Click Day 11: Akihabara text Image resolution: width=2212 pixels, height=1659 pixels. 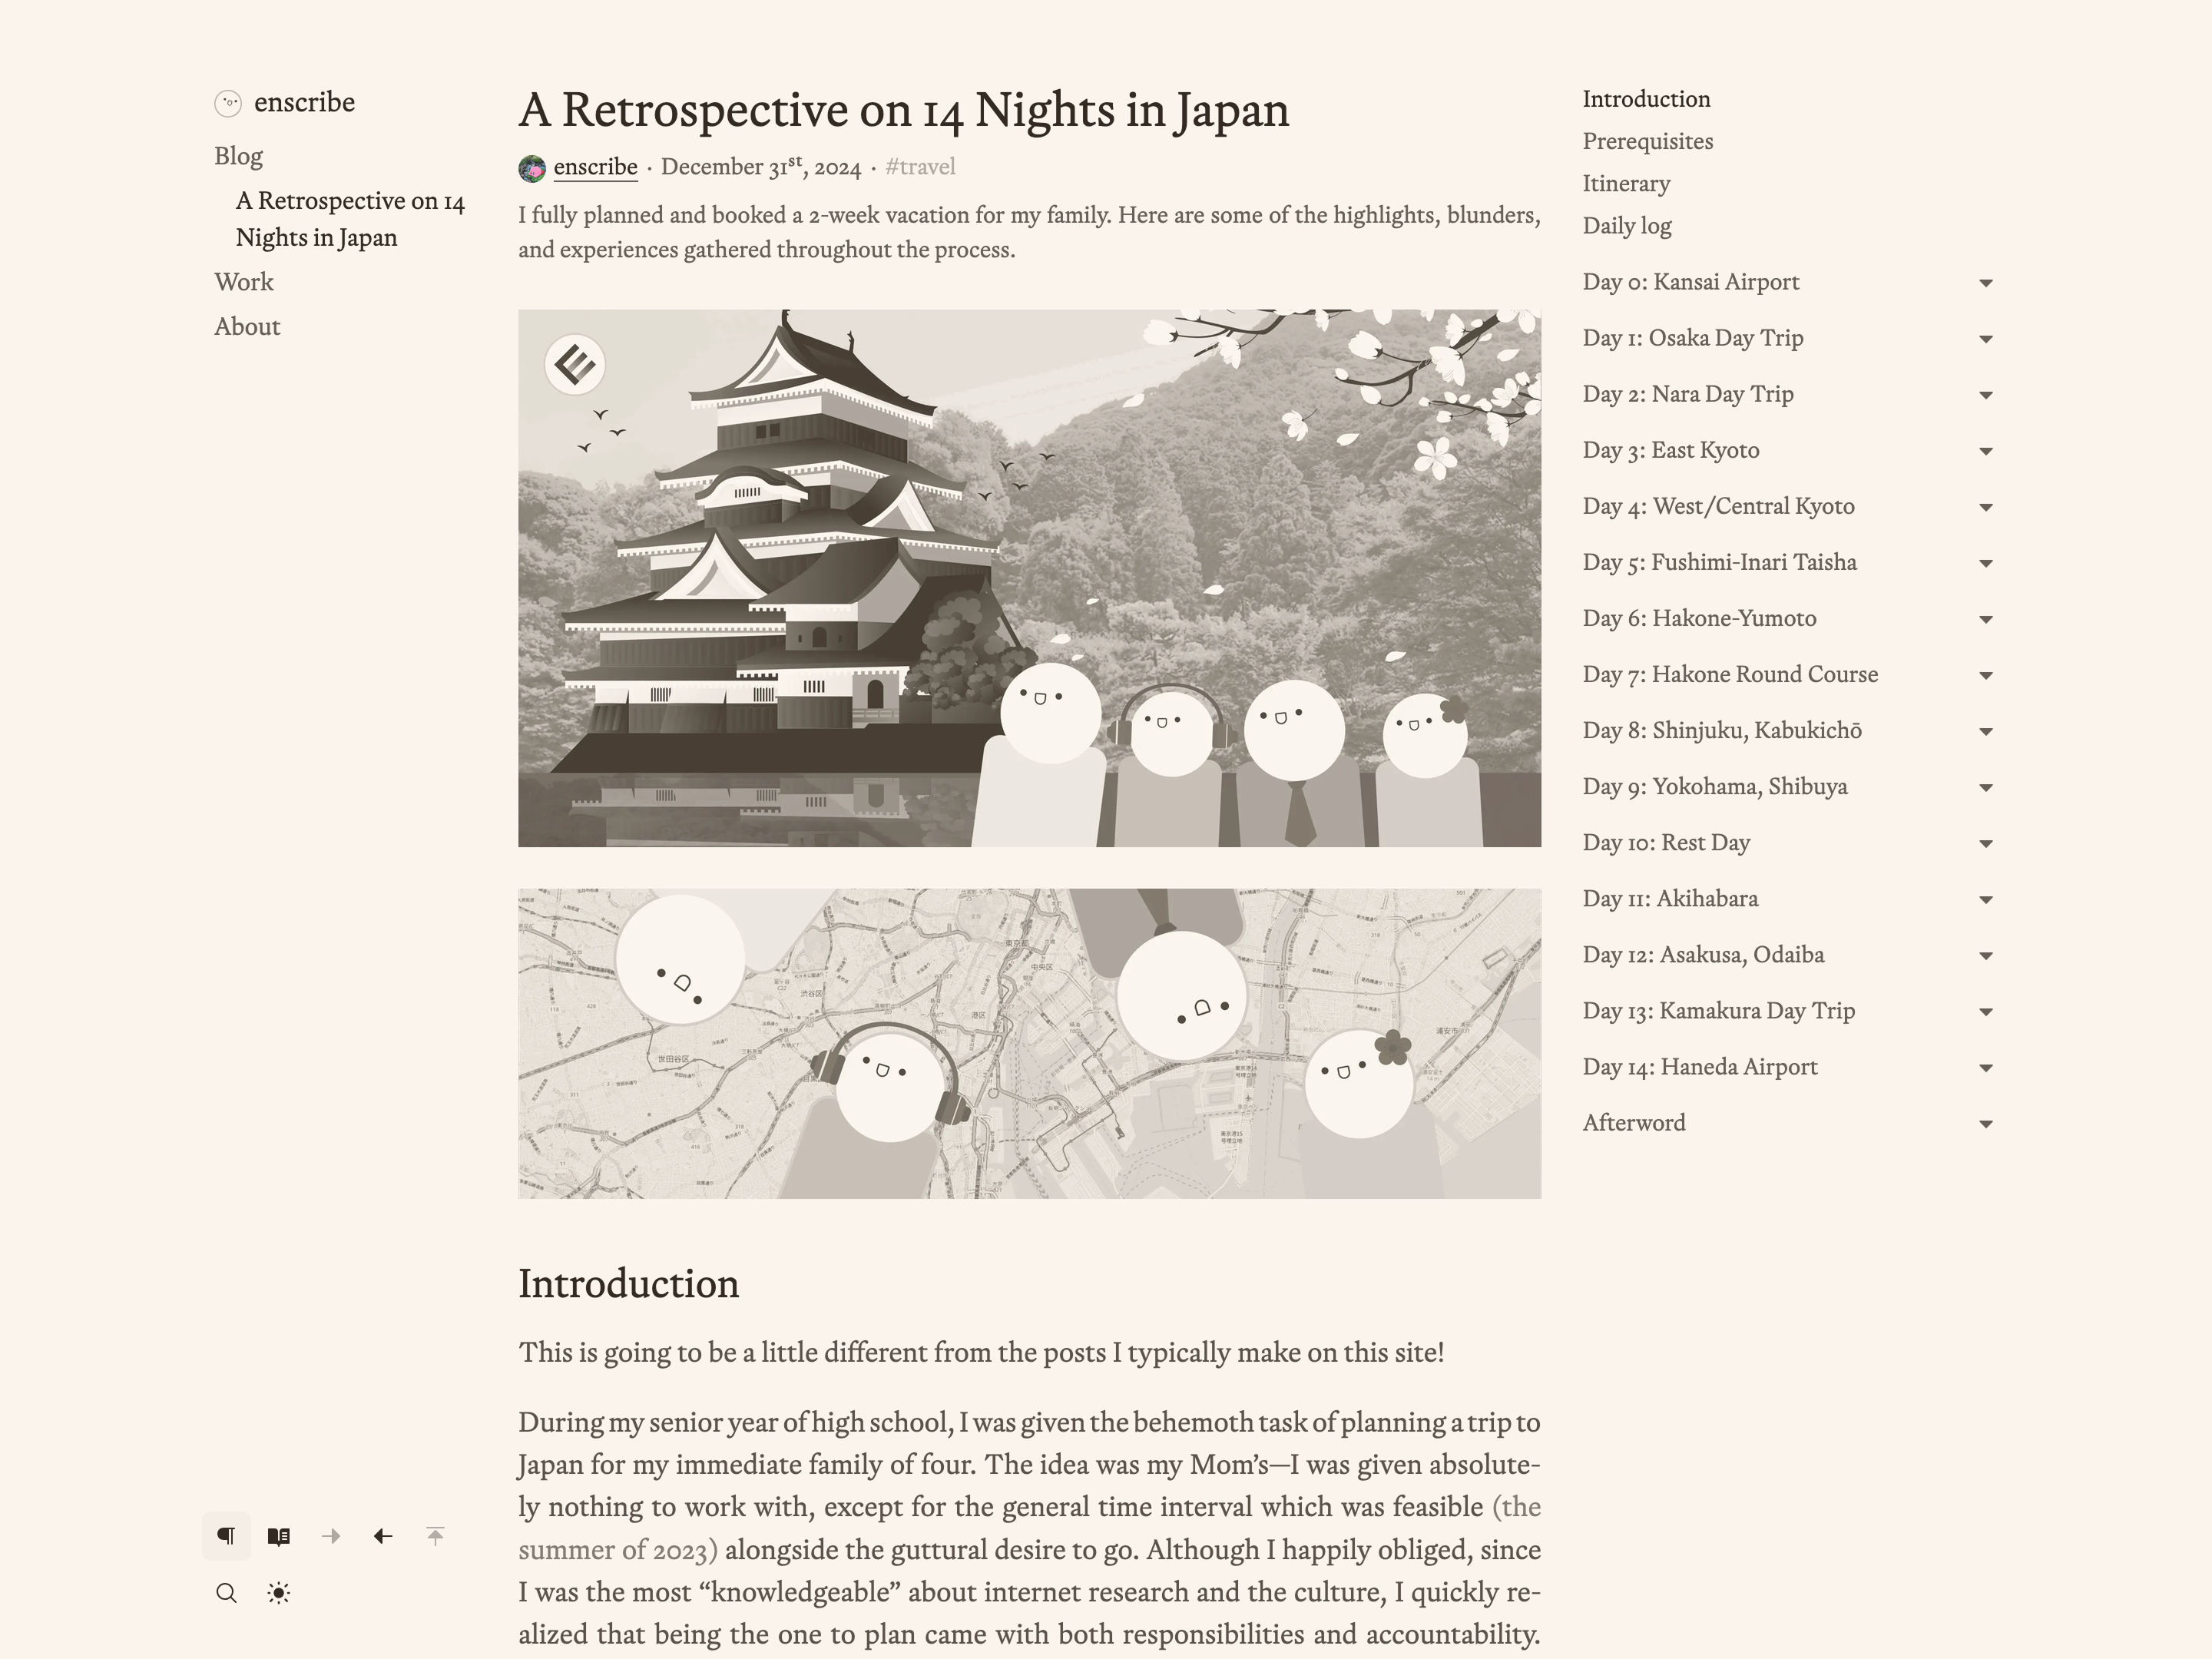[1670, 898]
